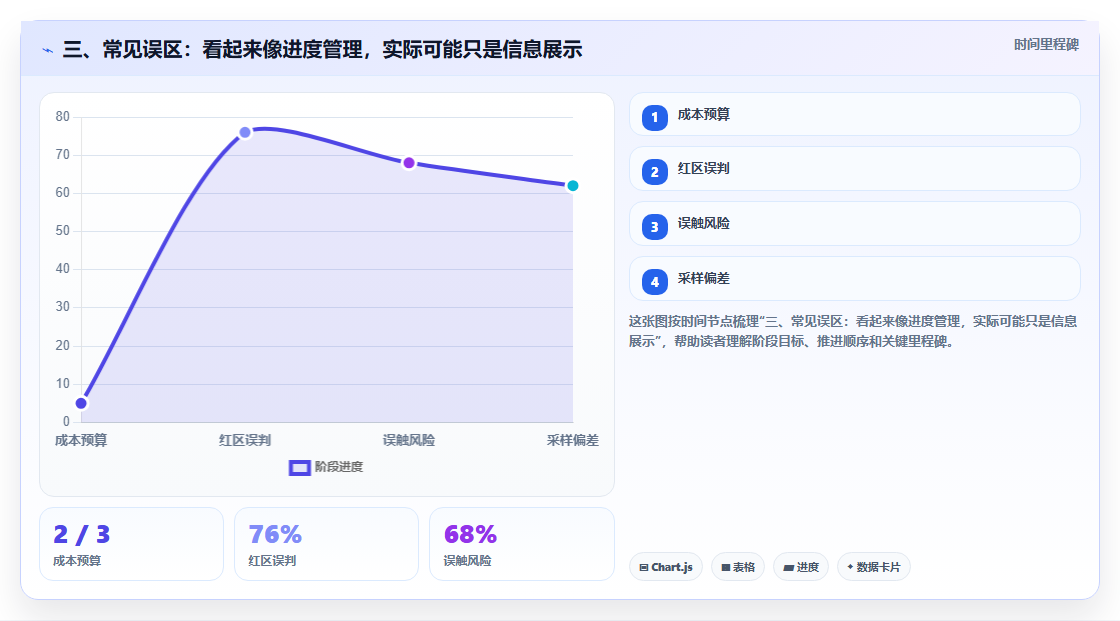Click the 阶段进度 legend label
Viewport: 1120px width, 621px height.
[339, 467]
